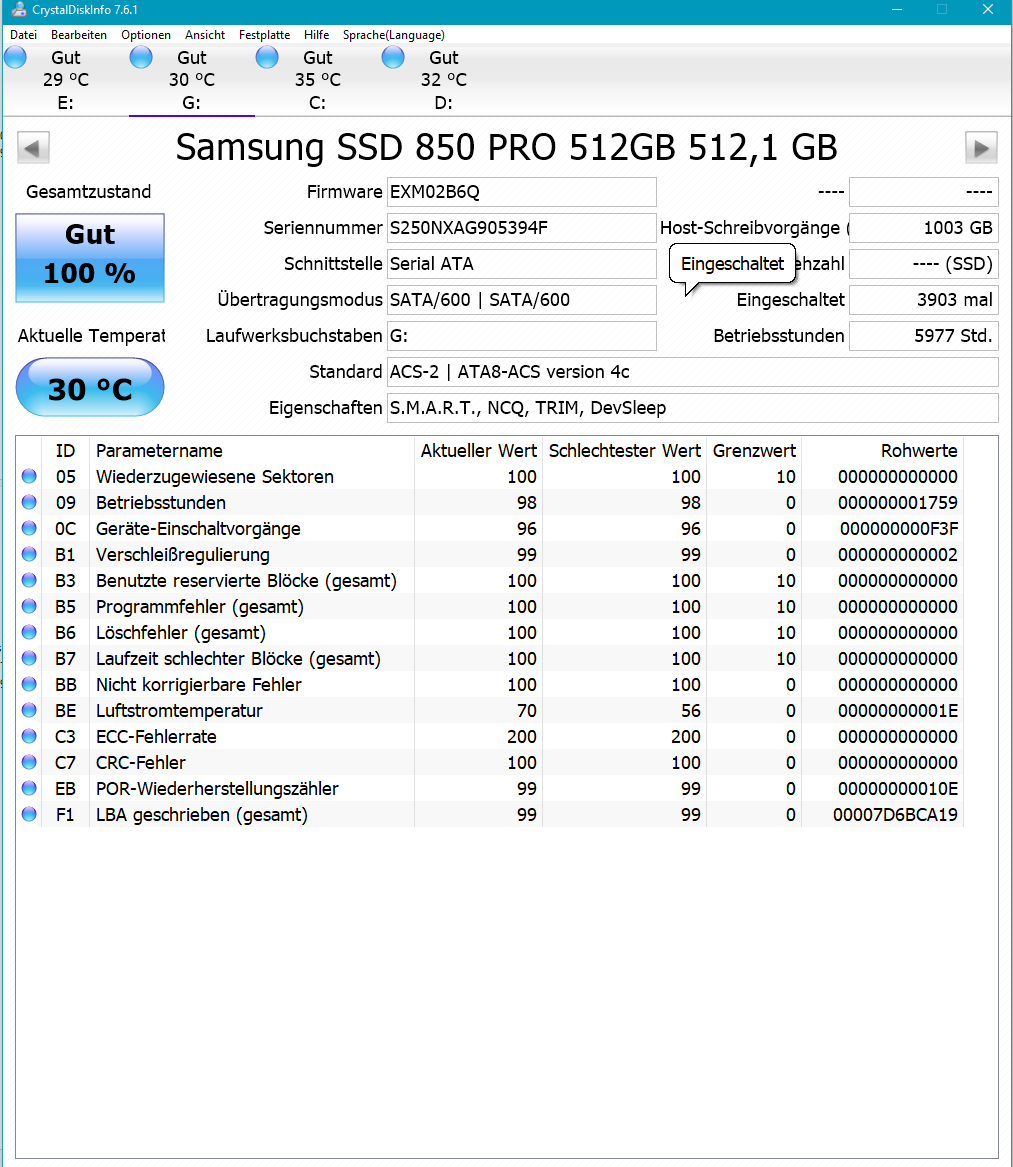The width and height of the screenshot is (1013, 1167).
Task: Click the Schlechtester Wert column header
Action: (x=624, y=451)
